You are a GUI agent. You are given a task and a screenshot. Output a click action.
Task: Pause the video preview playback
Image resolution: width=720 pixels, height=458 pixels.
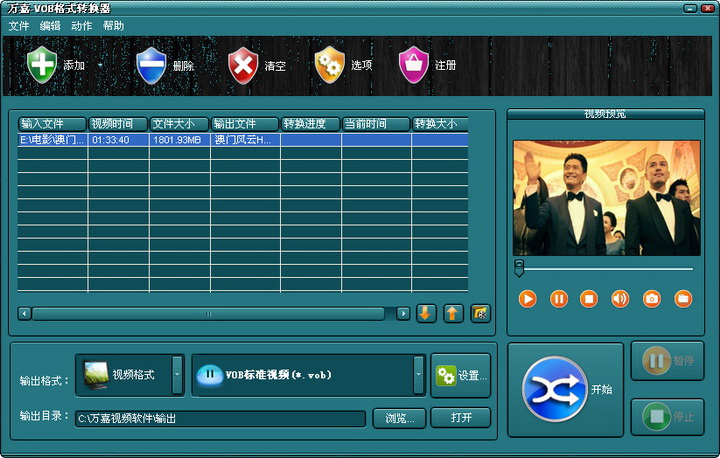559,299
